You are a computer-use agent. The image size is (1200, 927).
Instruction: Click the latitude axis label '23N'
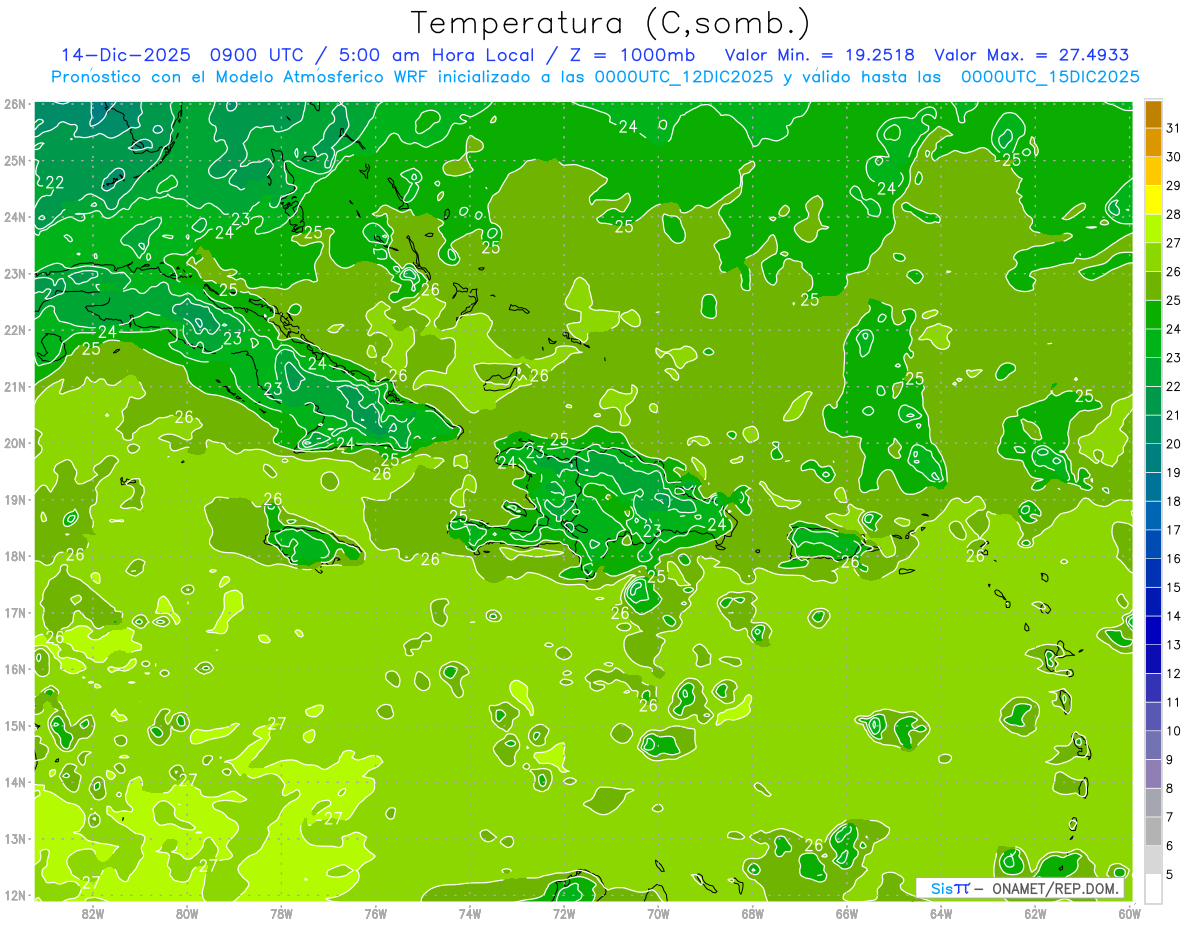(14, 274)
